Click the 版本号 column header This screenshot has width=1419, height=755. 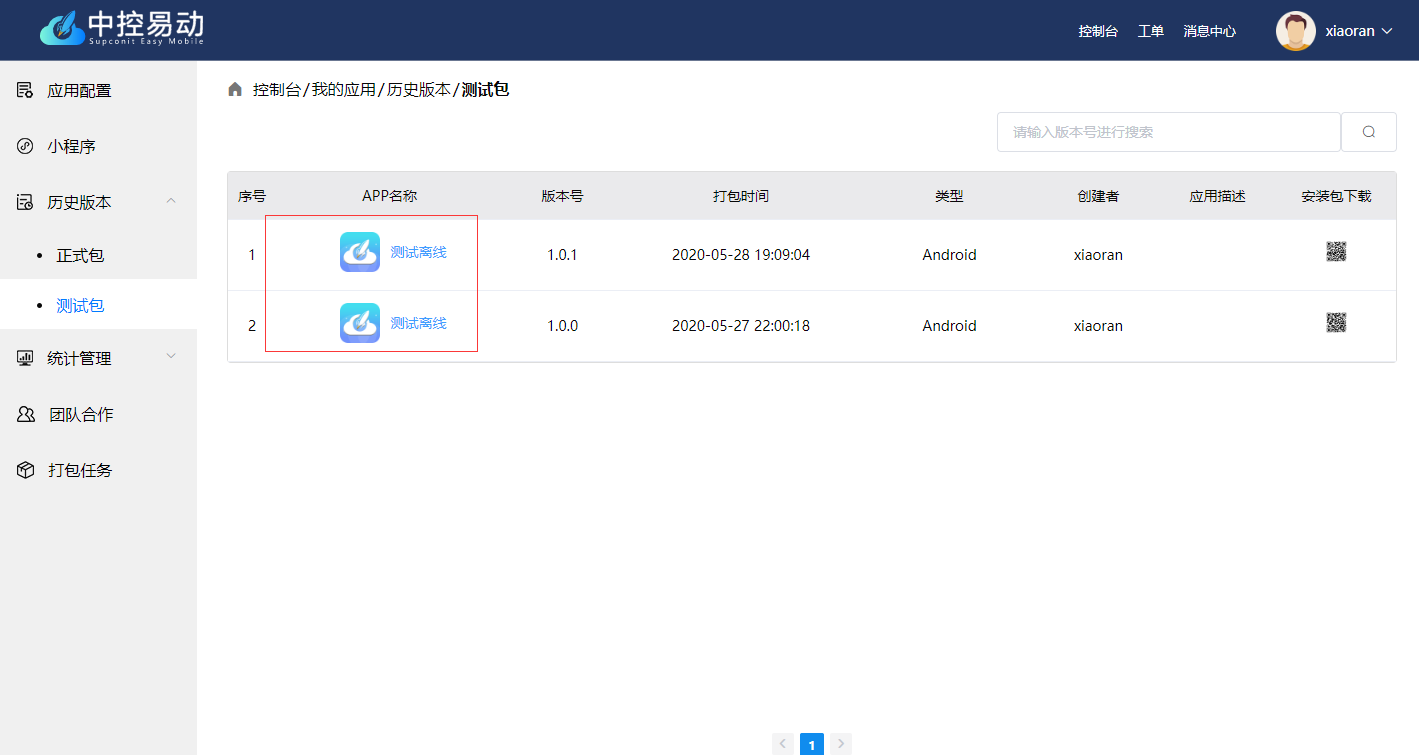[x=562, y=196]
